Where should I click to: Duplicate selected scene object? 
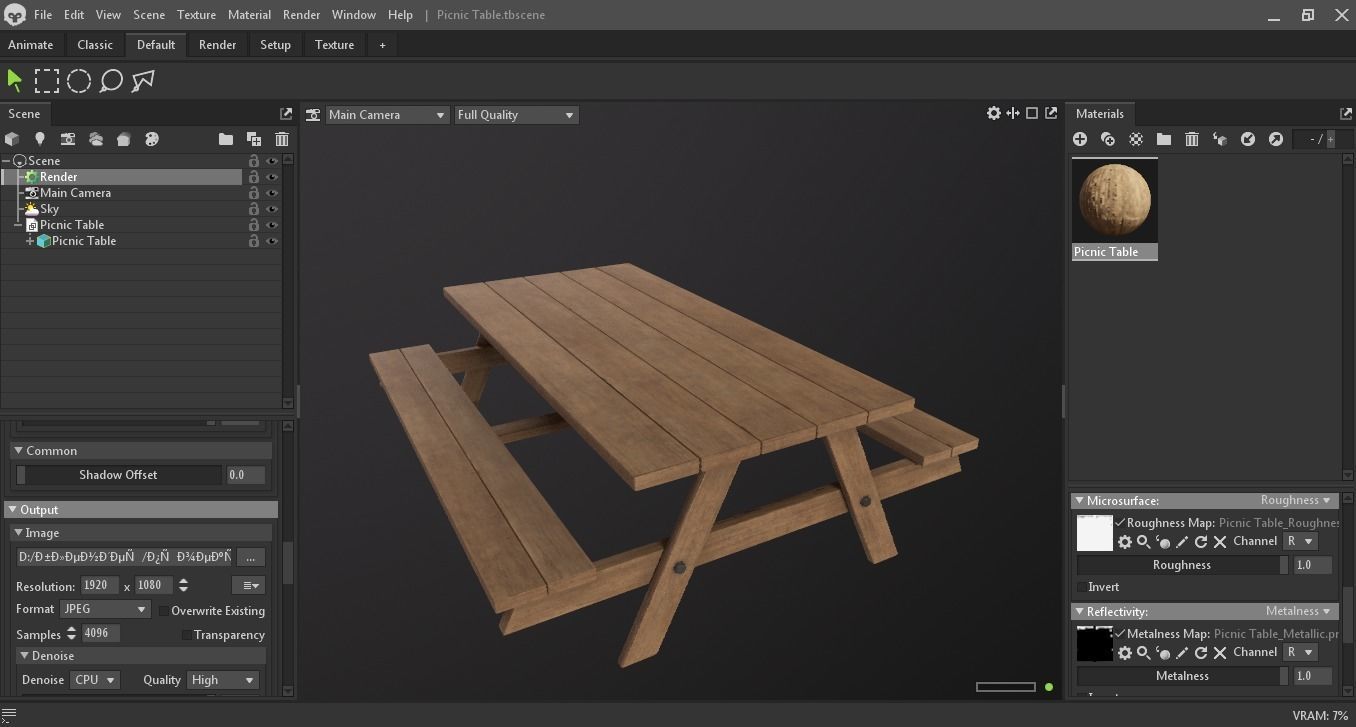click(x=254, y=139)
